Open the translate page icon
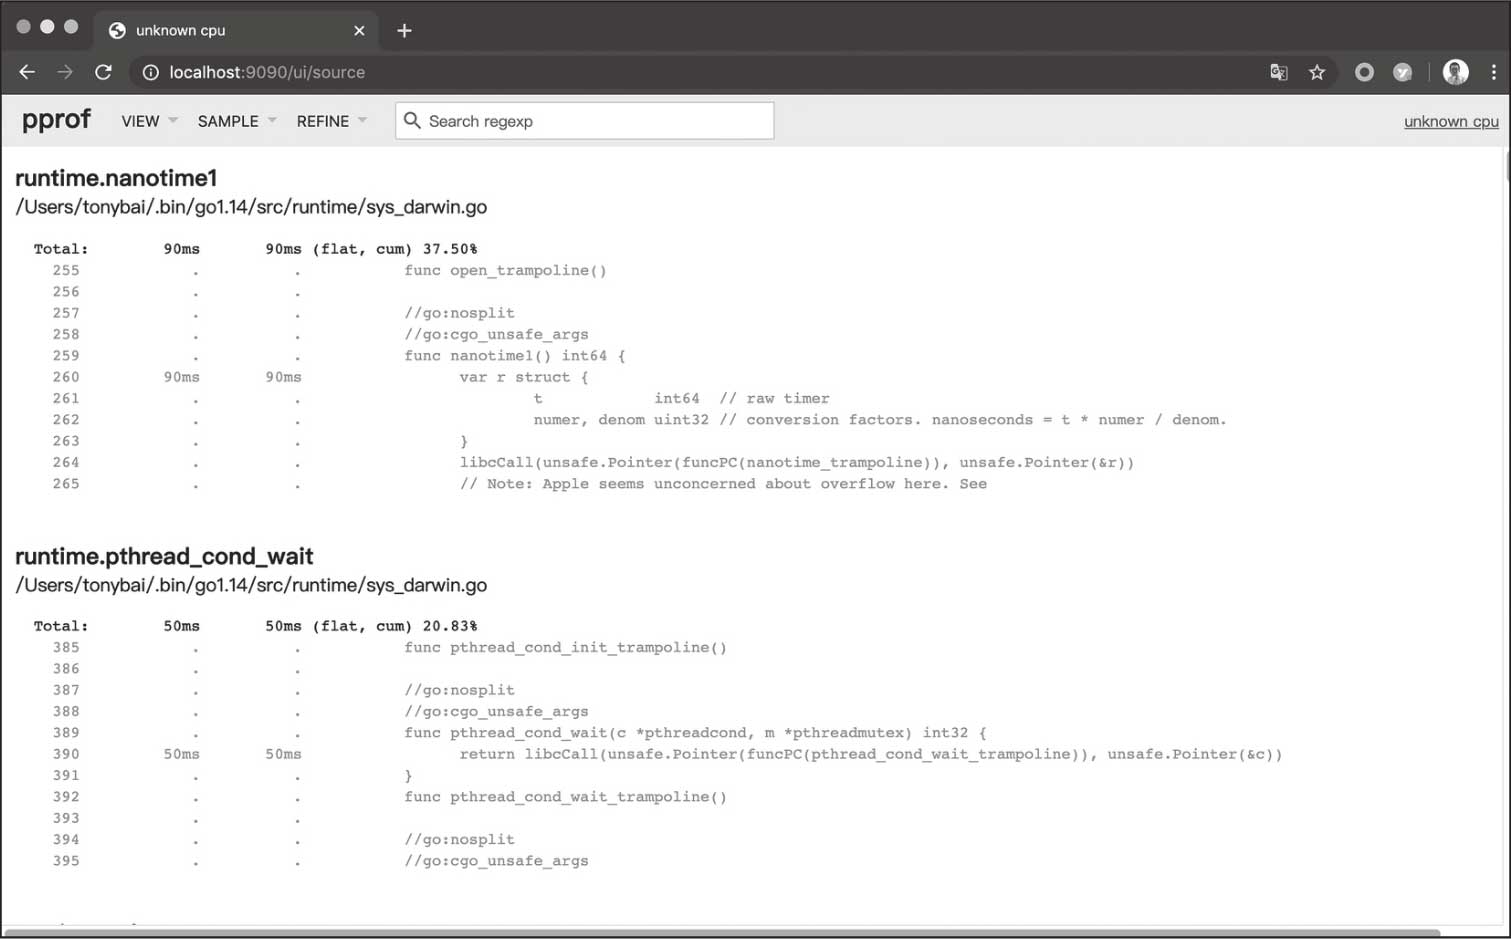Screen dimensions: 1511x939 tap(1278, 72)
